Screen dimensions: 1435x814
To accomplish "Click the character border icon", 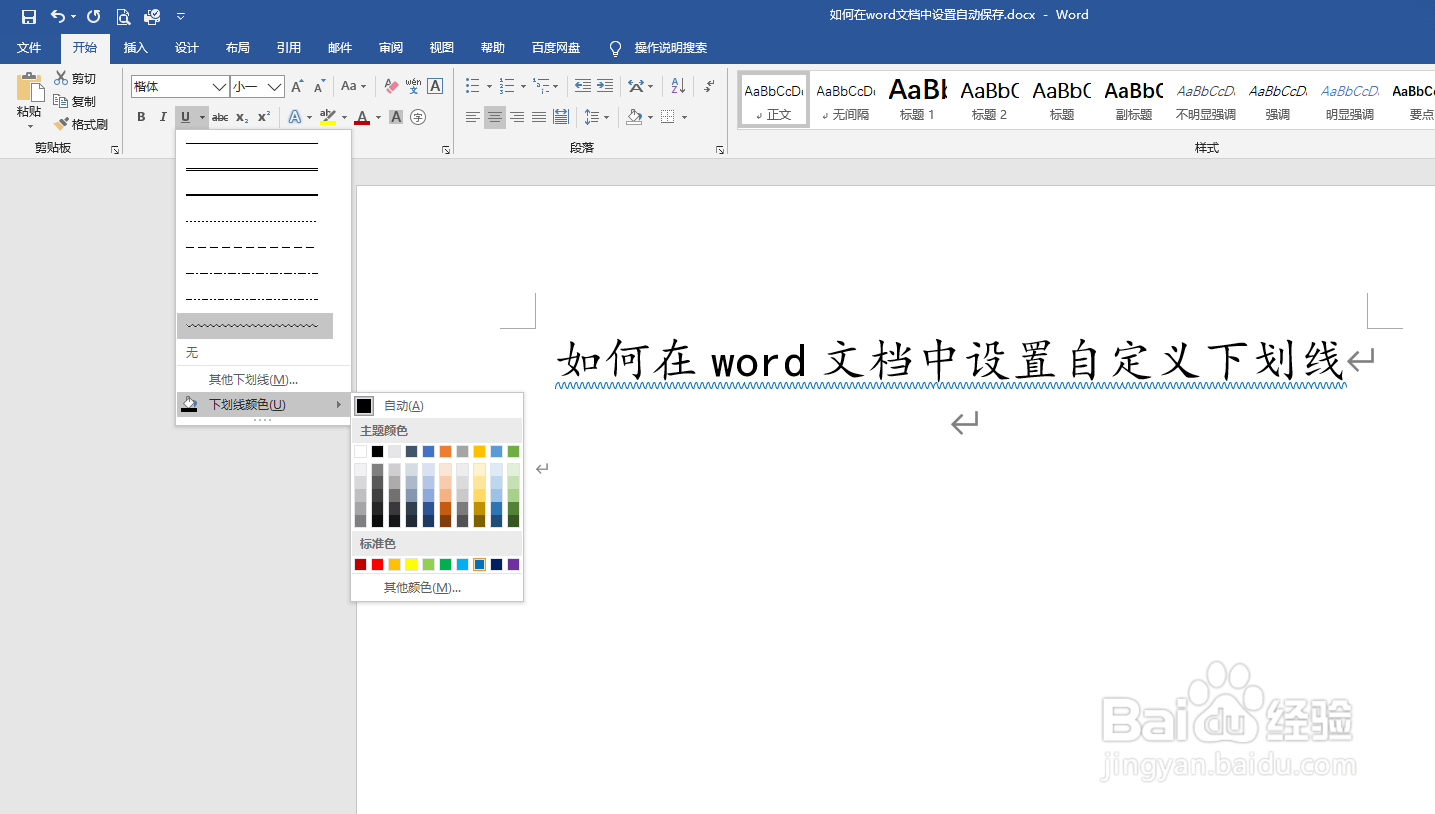I will pos(435,87).
